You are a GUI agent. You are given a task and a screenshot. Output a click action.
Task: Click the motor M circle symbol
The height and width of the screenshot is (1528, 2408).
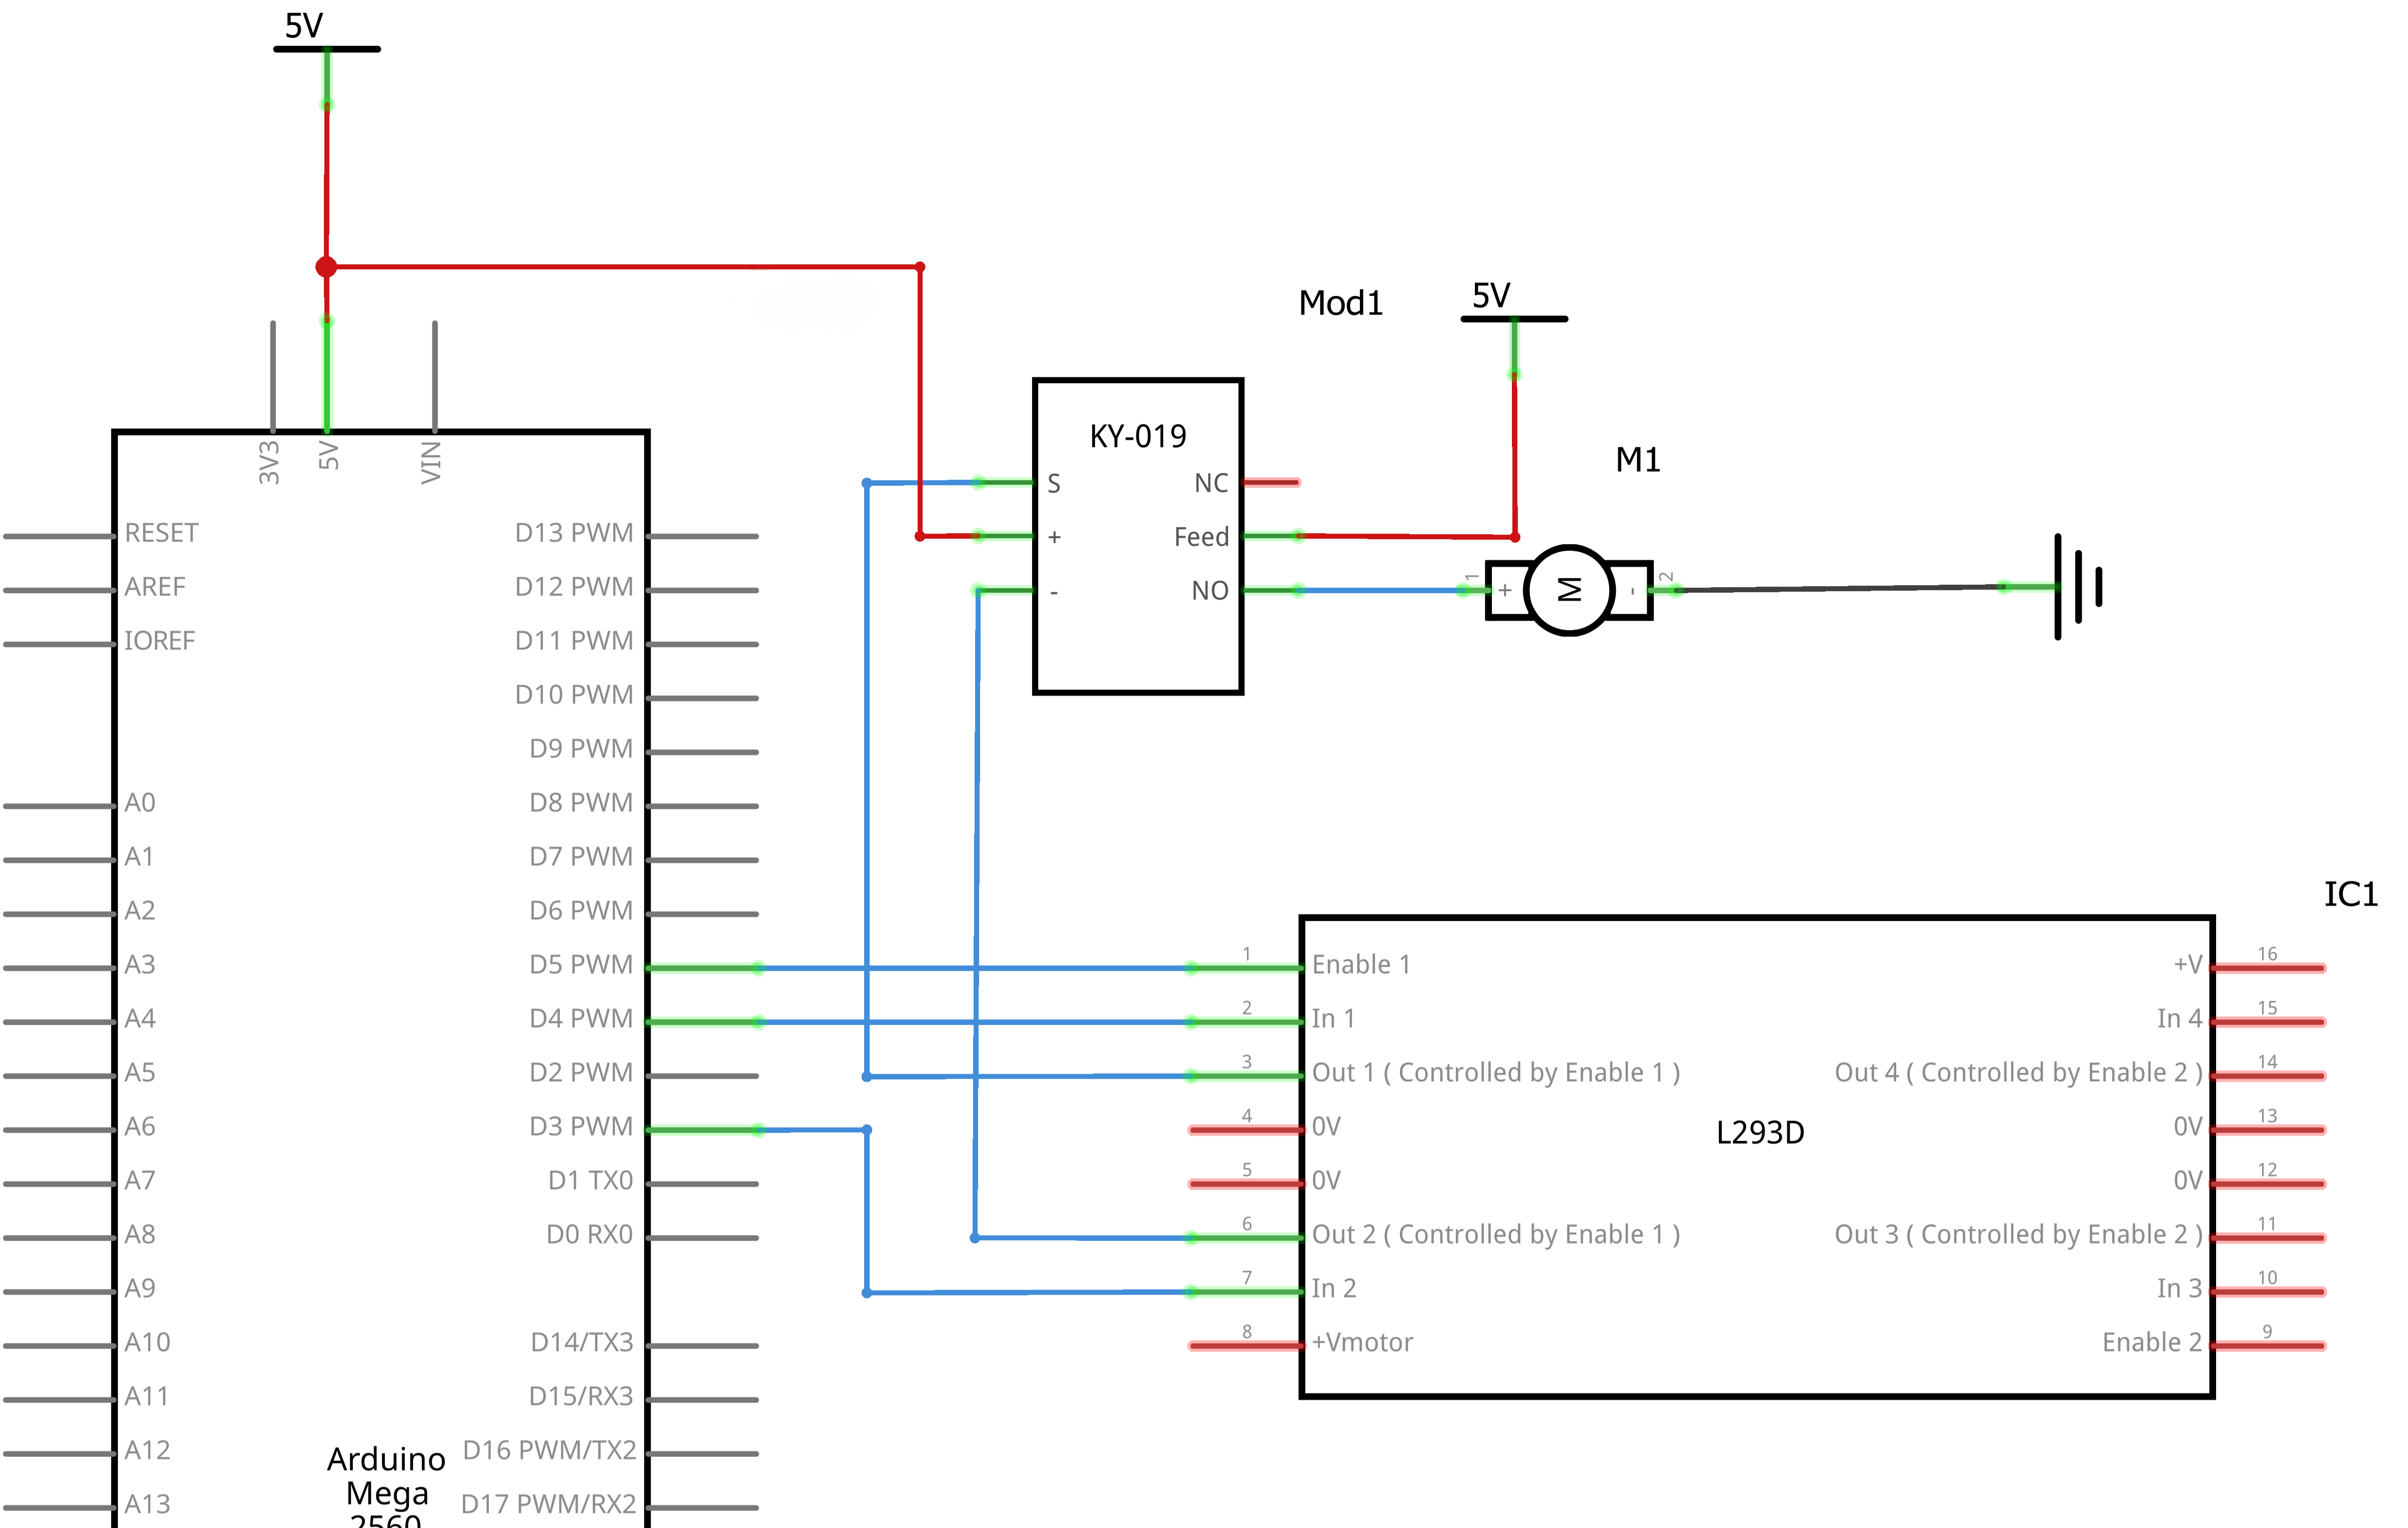pyautogui.click(x=1569, y=590)
